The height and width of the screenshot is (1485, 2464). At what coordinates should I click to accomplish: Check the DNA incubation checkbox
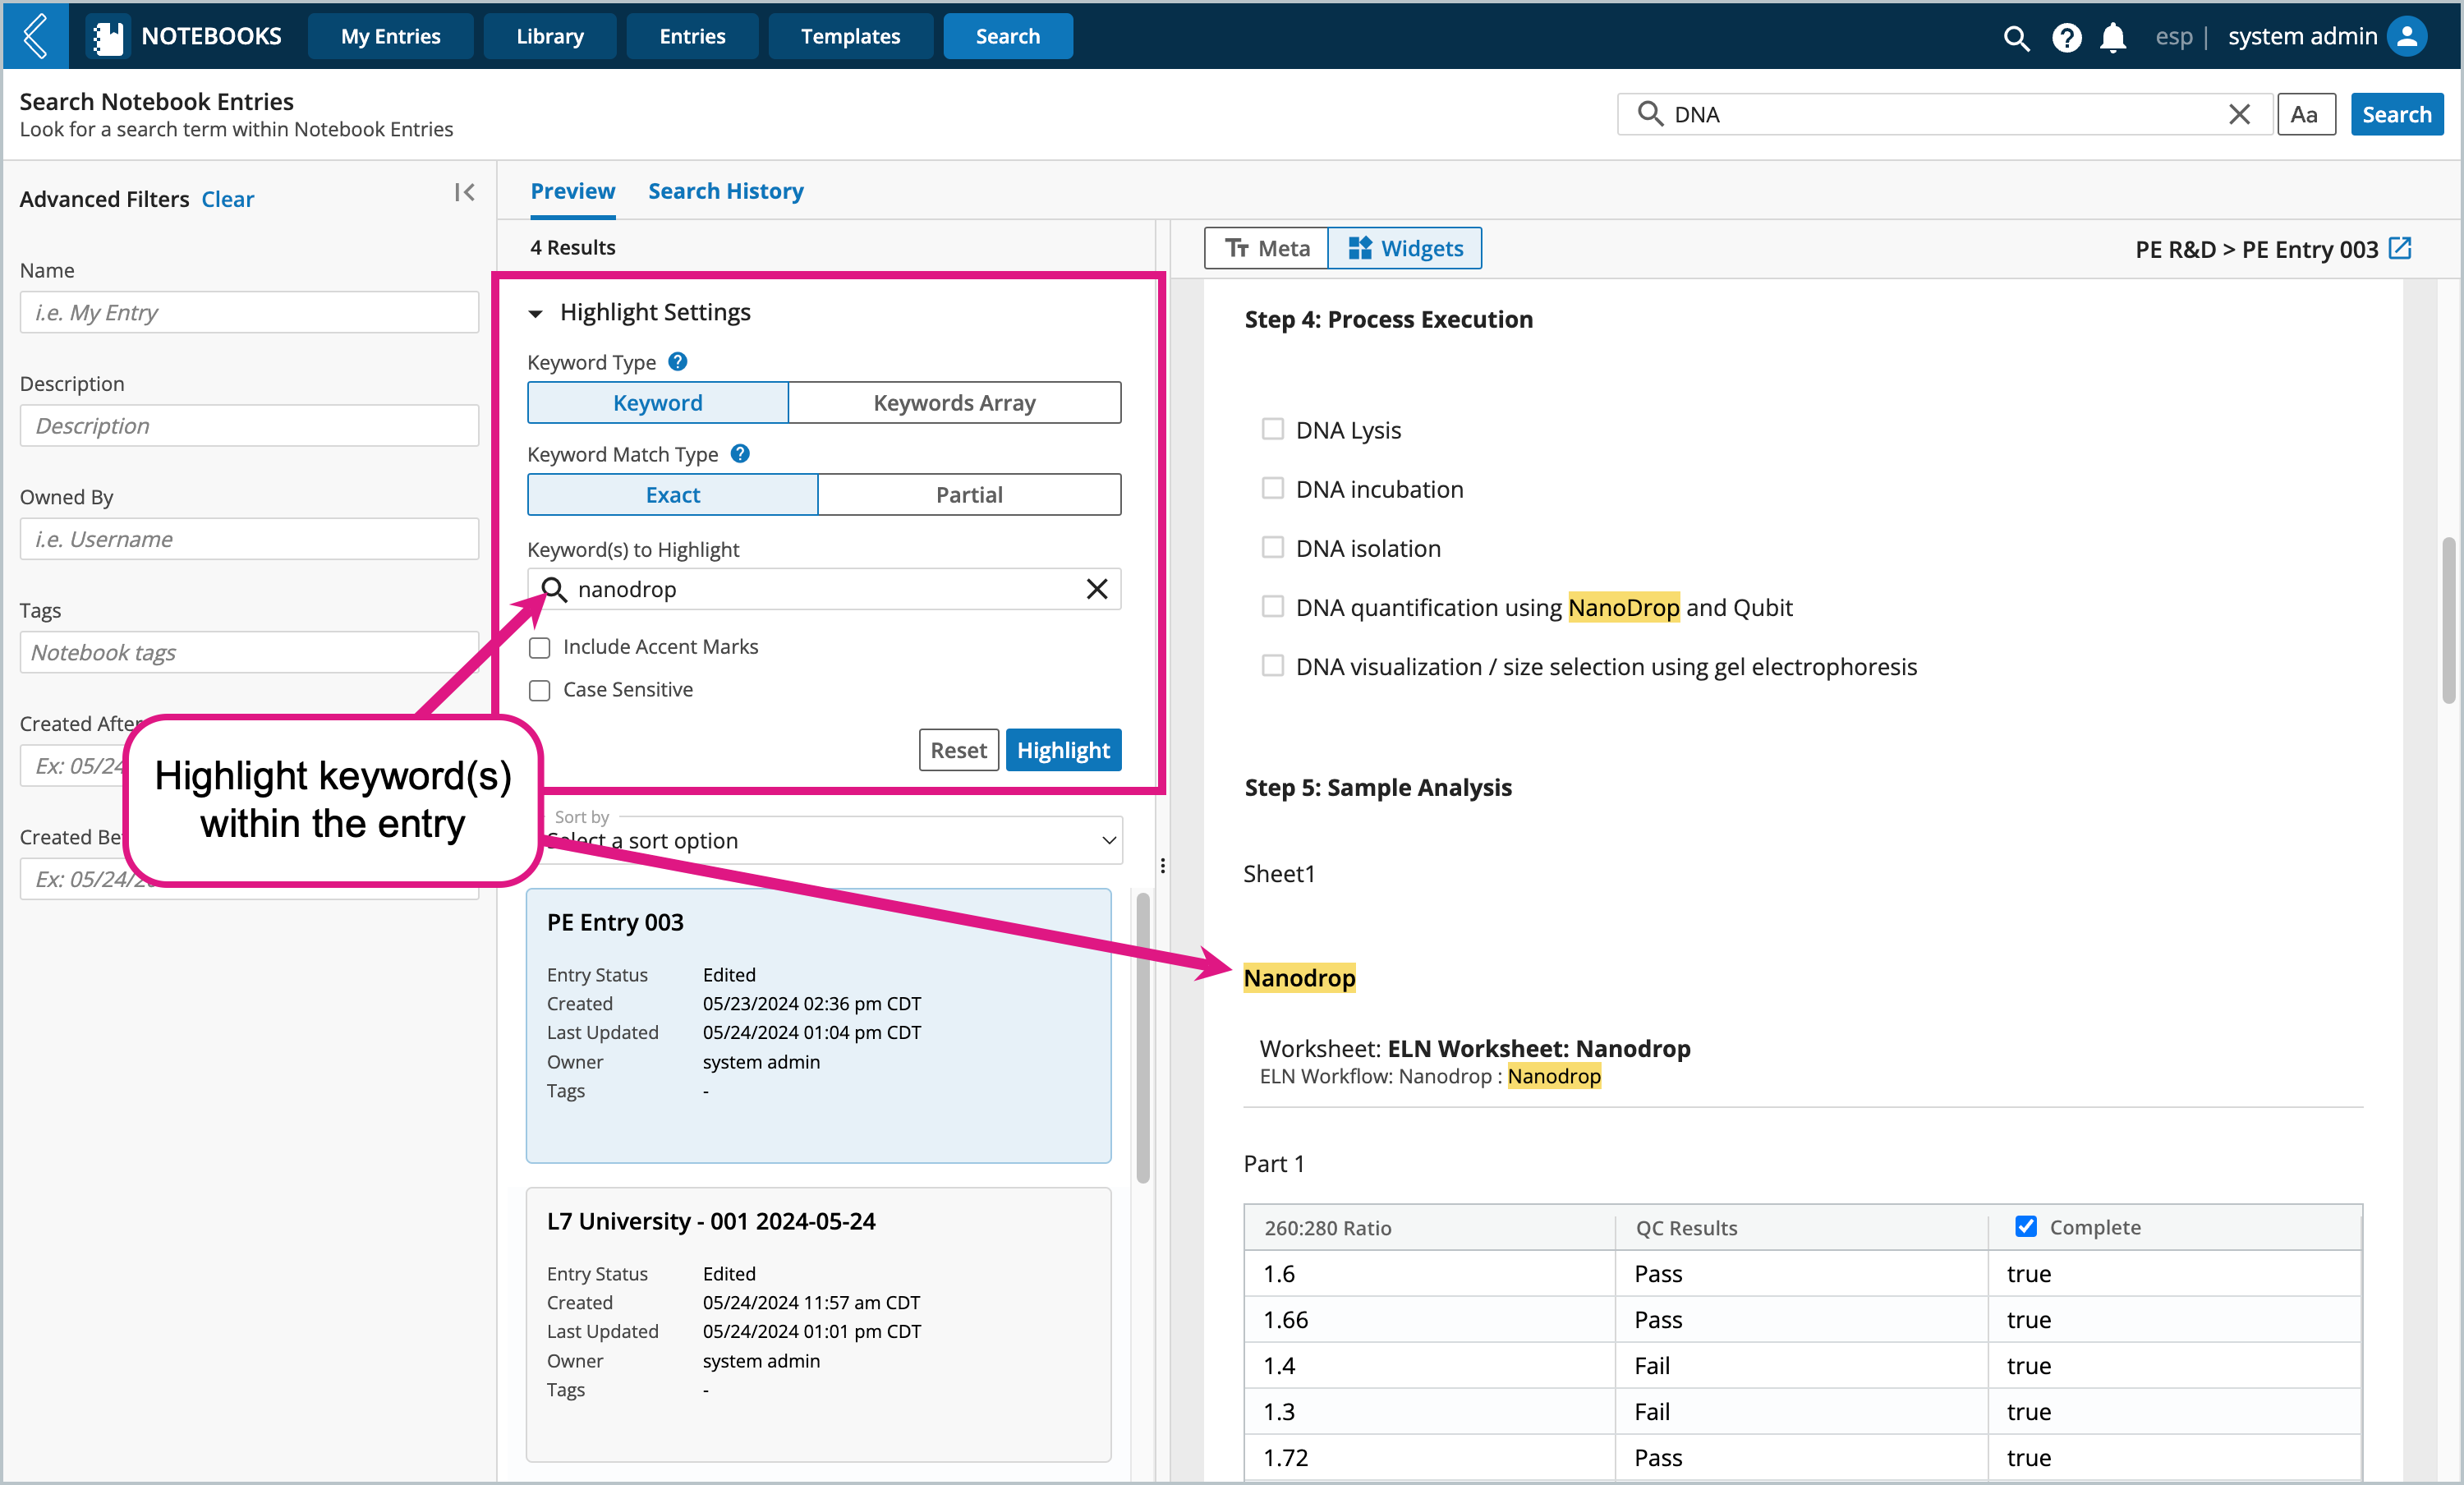click(1272, 488)
